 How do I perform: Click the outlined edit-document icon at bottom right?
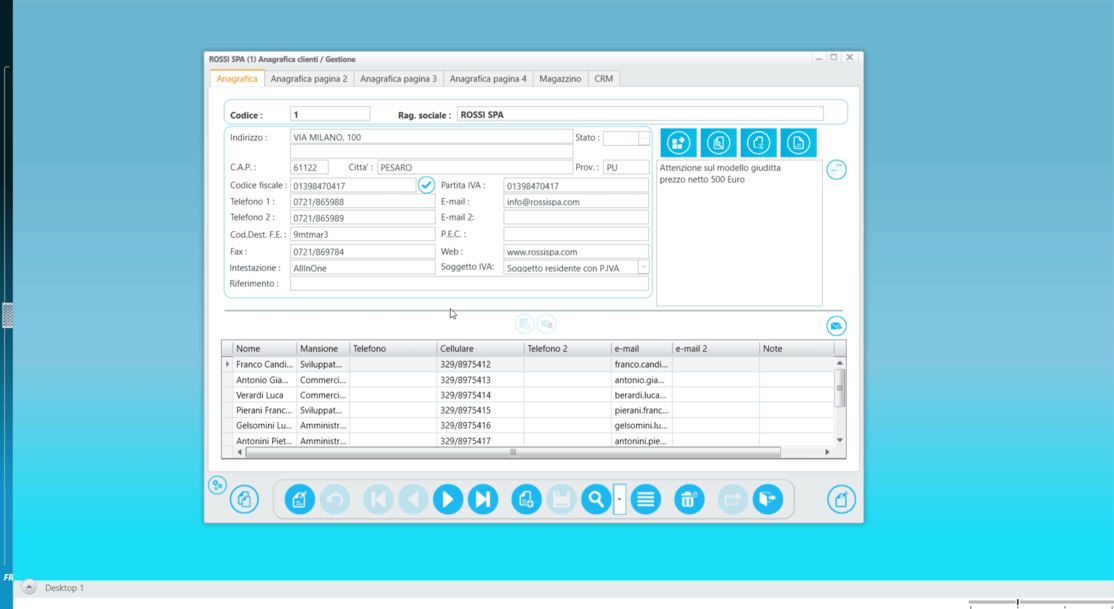click(x=841, y=500)
